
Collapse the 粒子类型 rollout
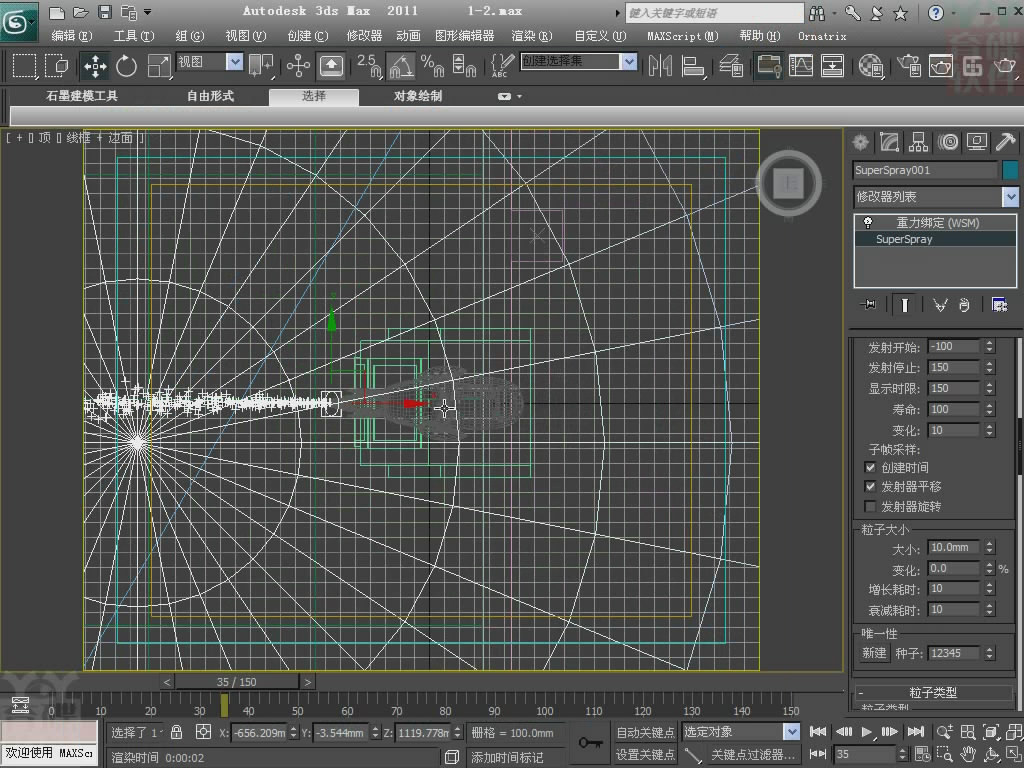(934, 693)
